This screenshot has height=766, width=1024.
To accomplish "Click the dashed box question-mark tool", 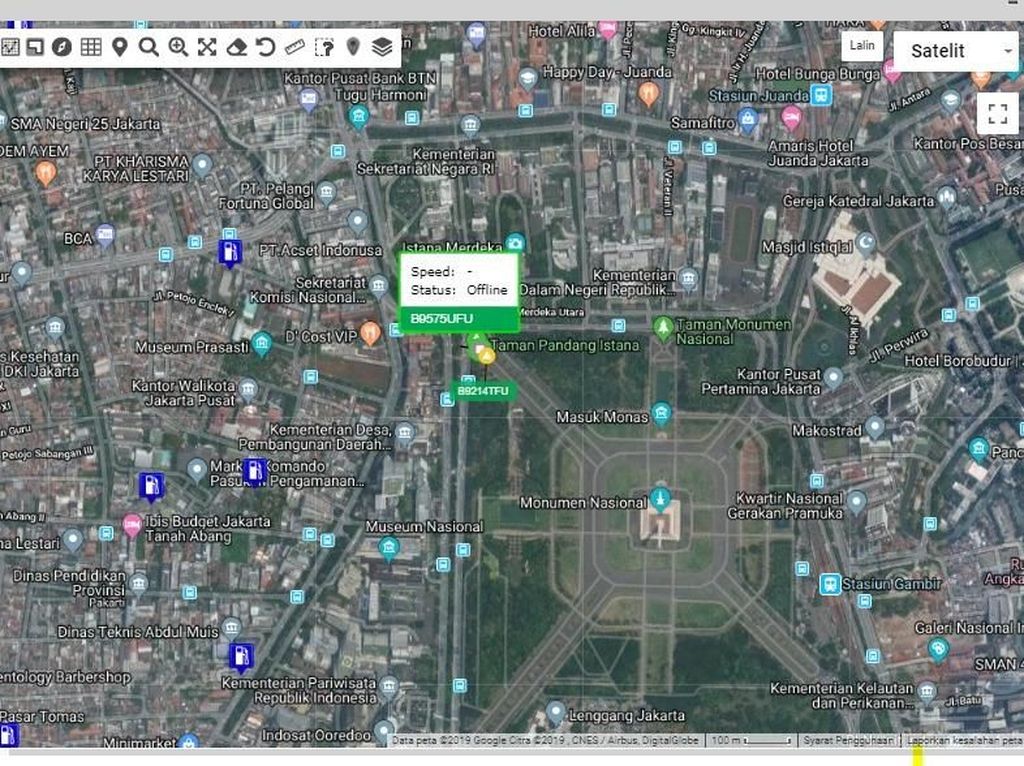I will tap(324, 47).
